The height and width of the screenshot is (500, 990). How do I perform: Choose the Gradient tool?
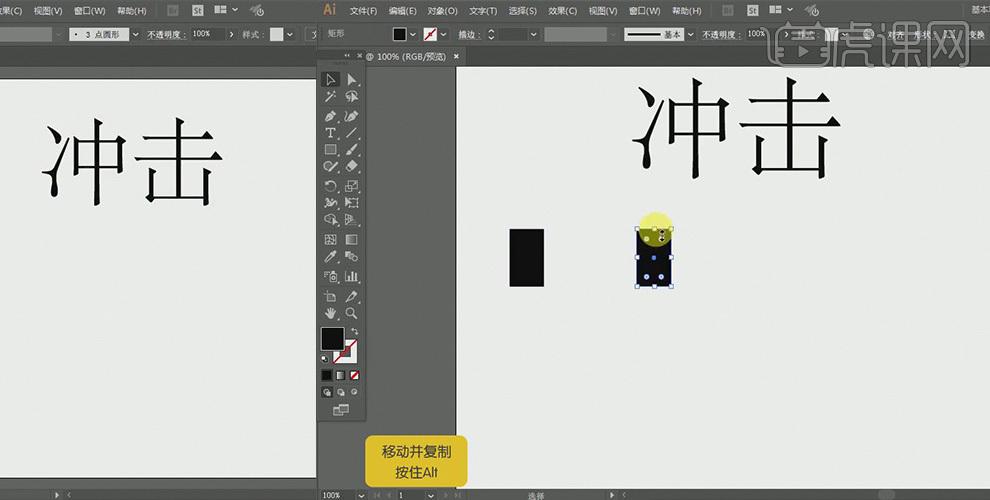352,239
